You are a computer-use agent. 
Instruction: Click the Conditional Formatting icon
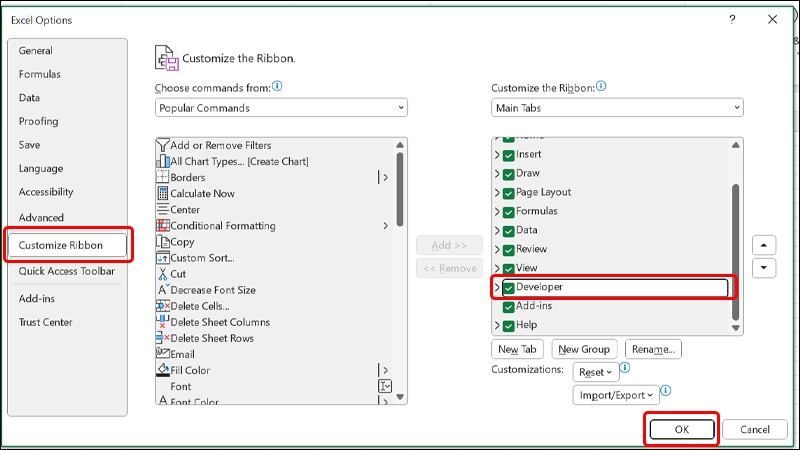pyautogui.click(x=162, y=226)
